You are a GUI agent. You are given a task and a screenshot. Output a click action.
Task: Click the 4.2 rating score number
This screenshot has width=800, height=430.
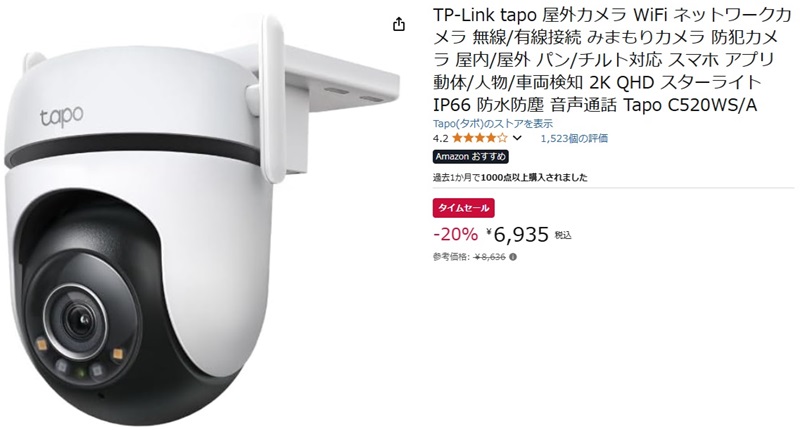(440, 138)
